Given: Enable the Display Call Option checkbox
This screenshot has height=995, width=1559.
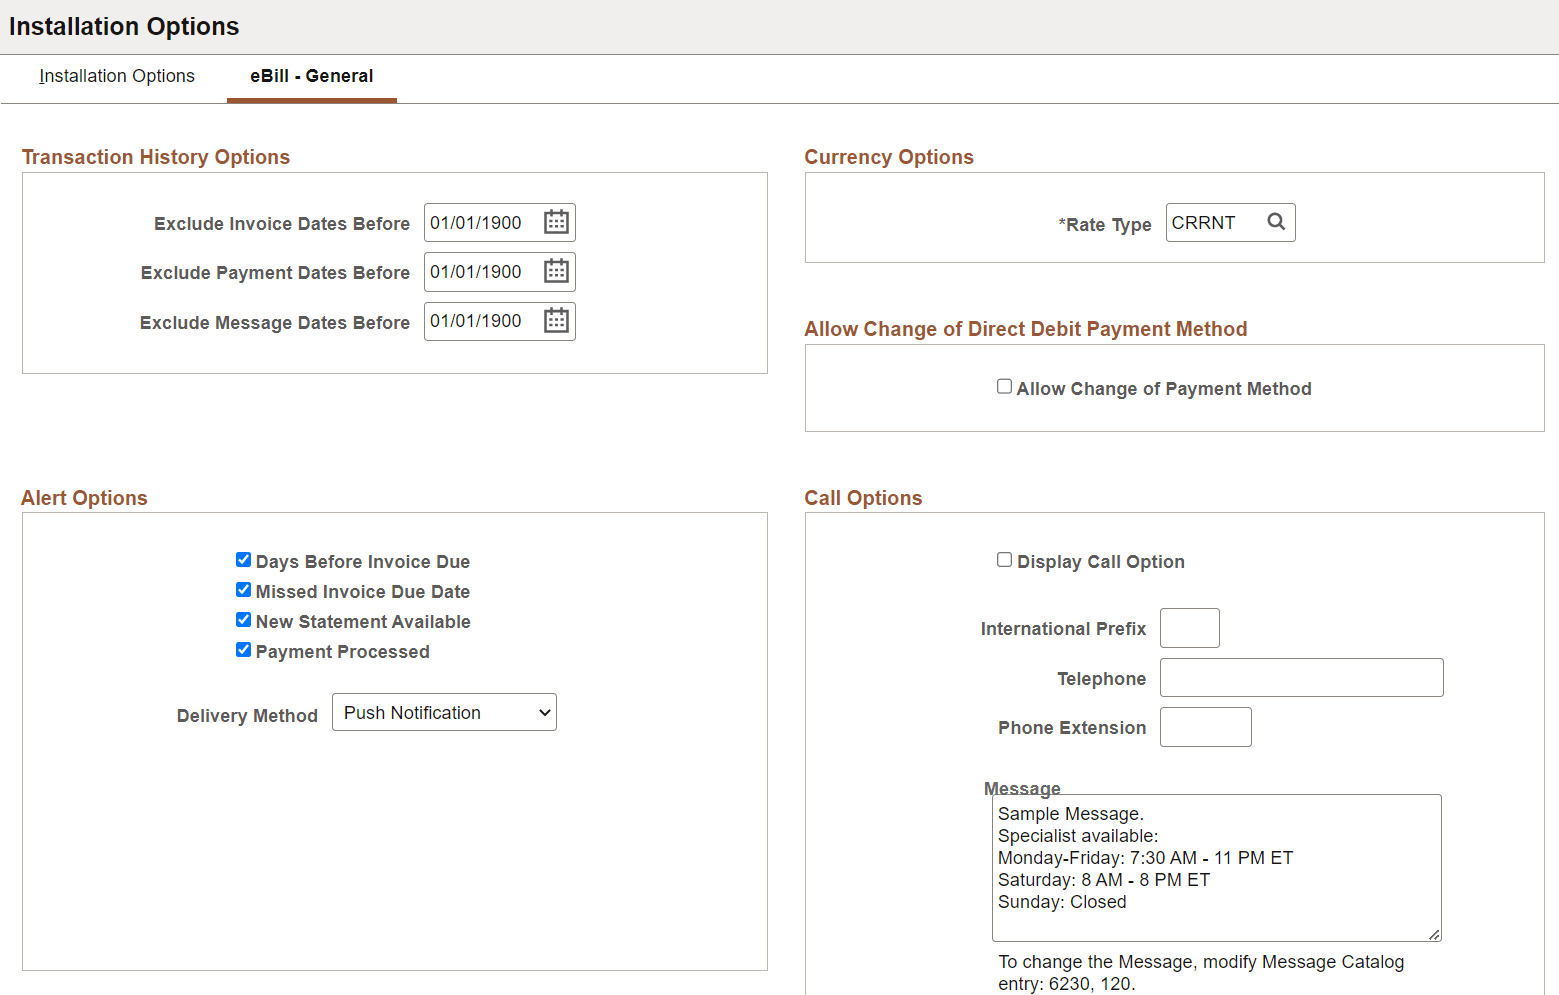Looking at the screenshot, I should 1004,559.
